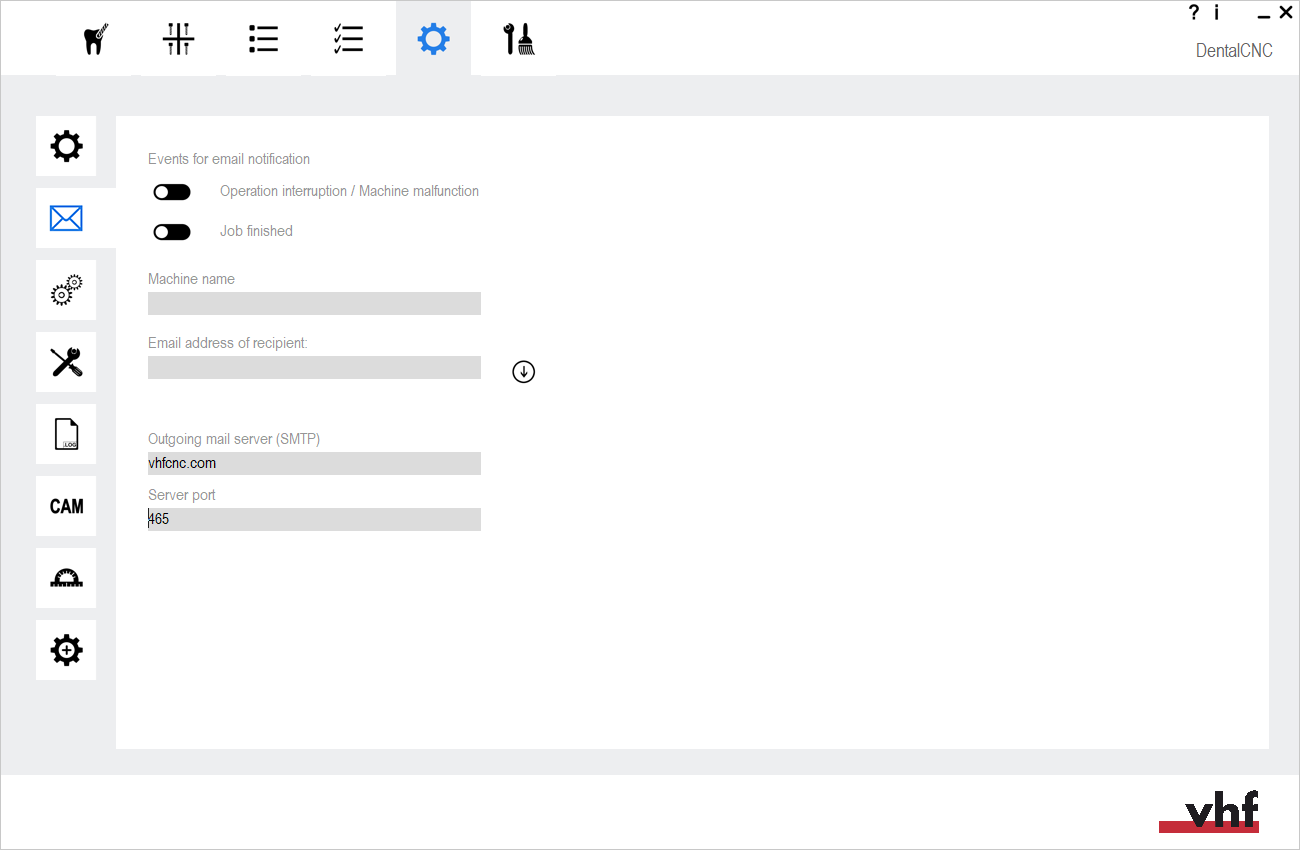Open the multi-gear machine parameters section
1300x850 pixels.
[66, 290]
